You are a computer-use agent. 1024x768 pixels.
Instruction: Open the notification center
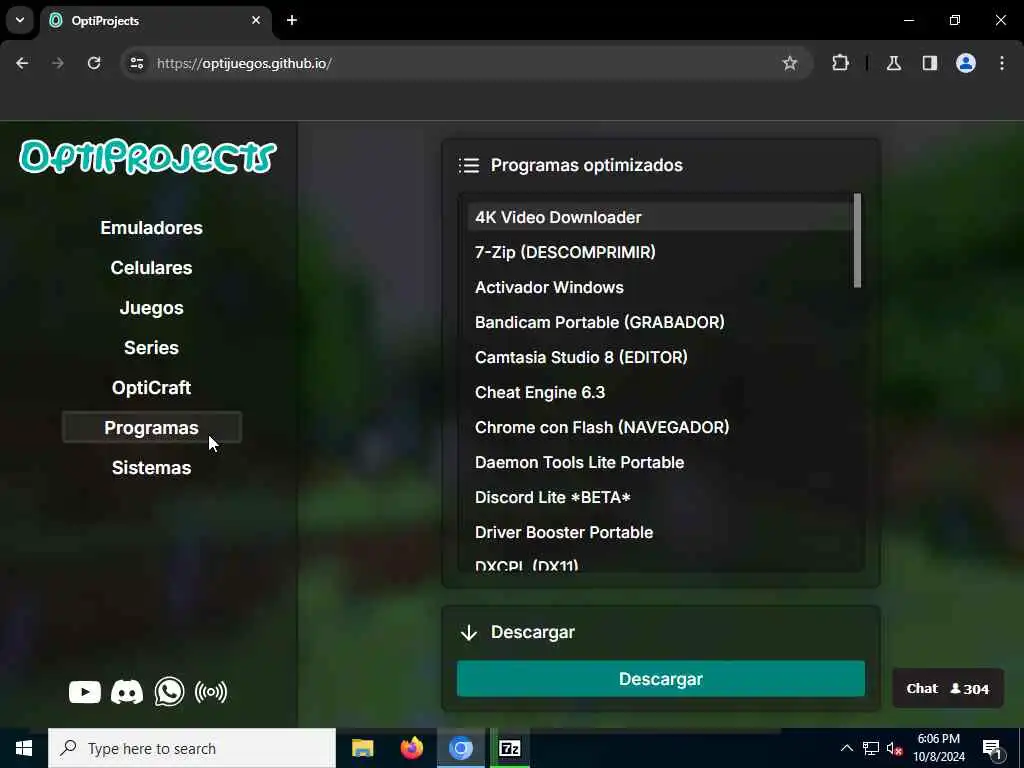coord(991,748)
